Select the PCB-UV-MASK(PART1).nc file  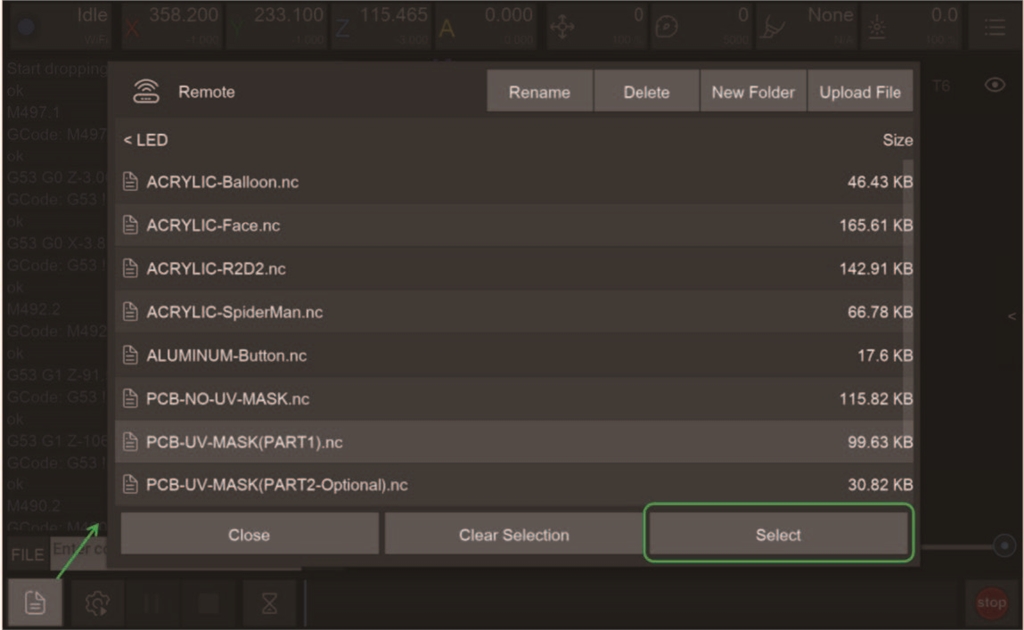[x=244, y=442]
